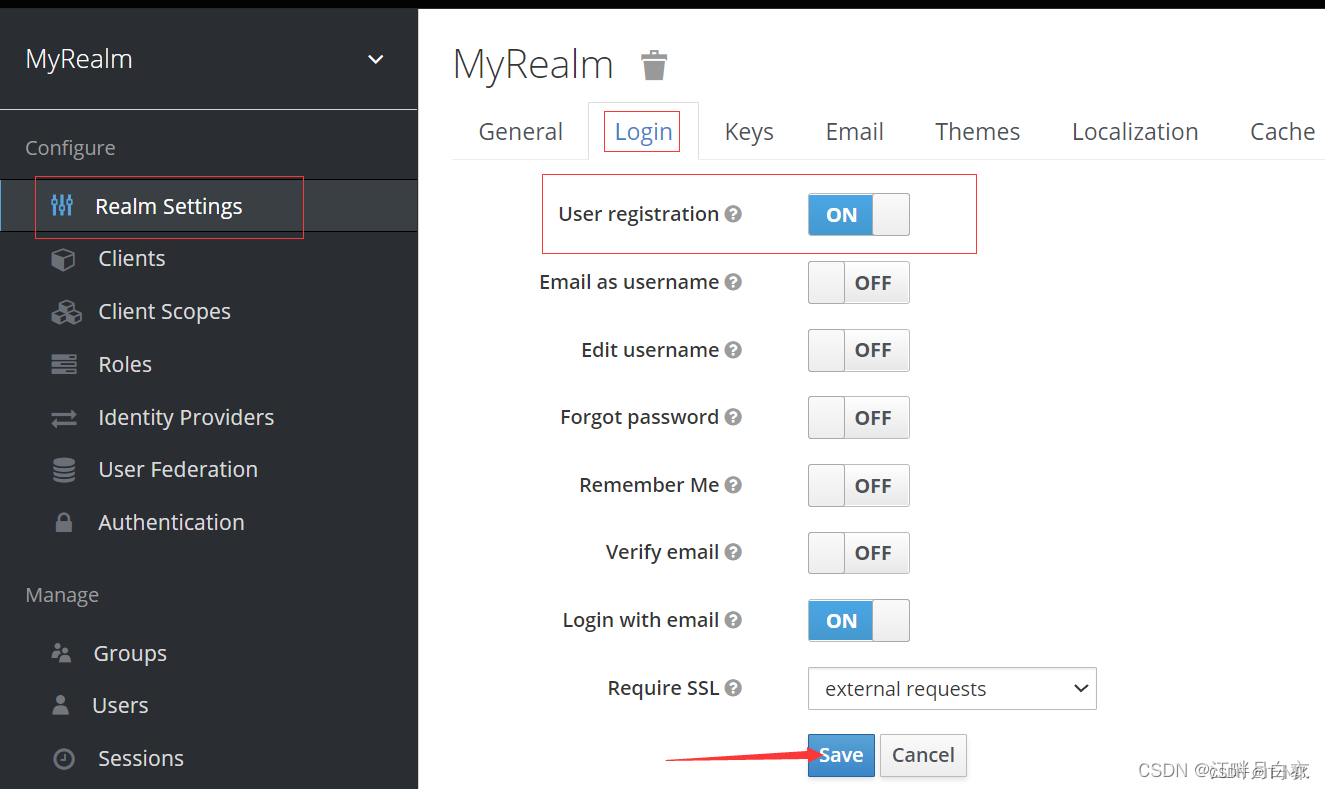The width and height of the screenshot is (1325, 789).
Task: Show help for Remember Me
Action: click(x=733, y=485)
